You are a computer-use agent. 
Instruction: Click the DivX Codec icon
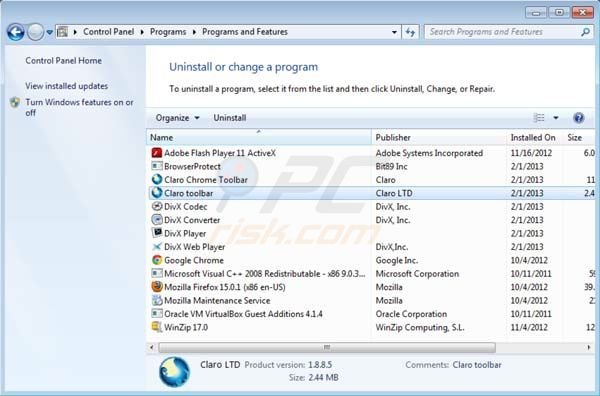click(157, 206)
